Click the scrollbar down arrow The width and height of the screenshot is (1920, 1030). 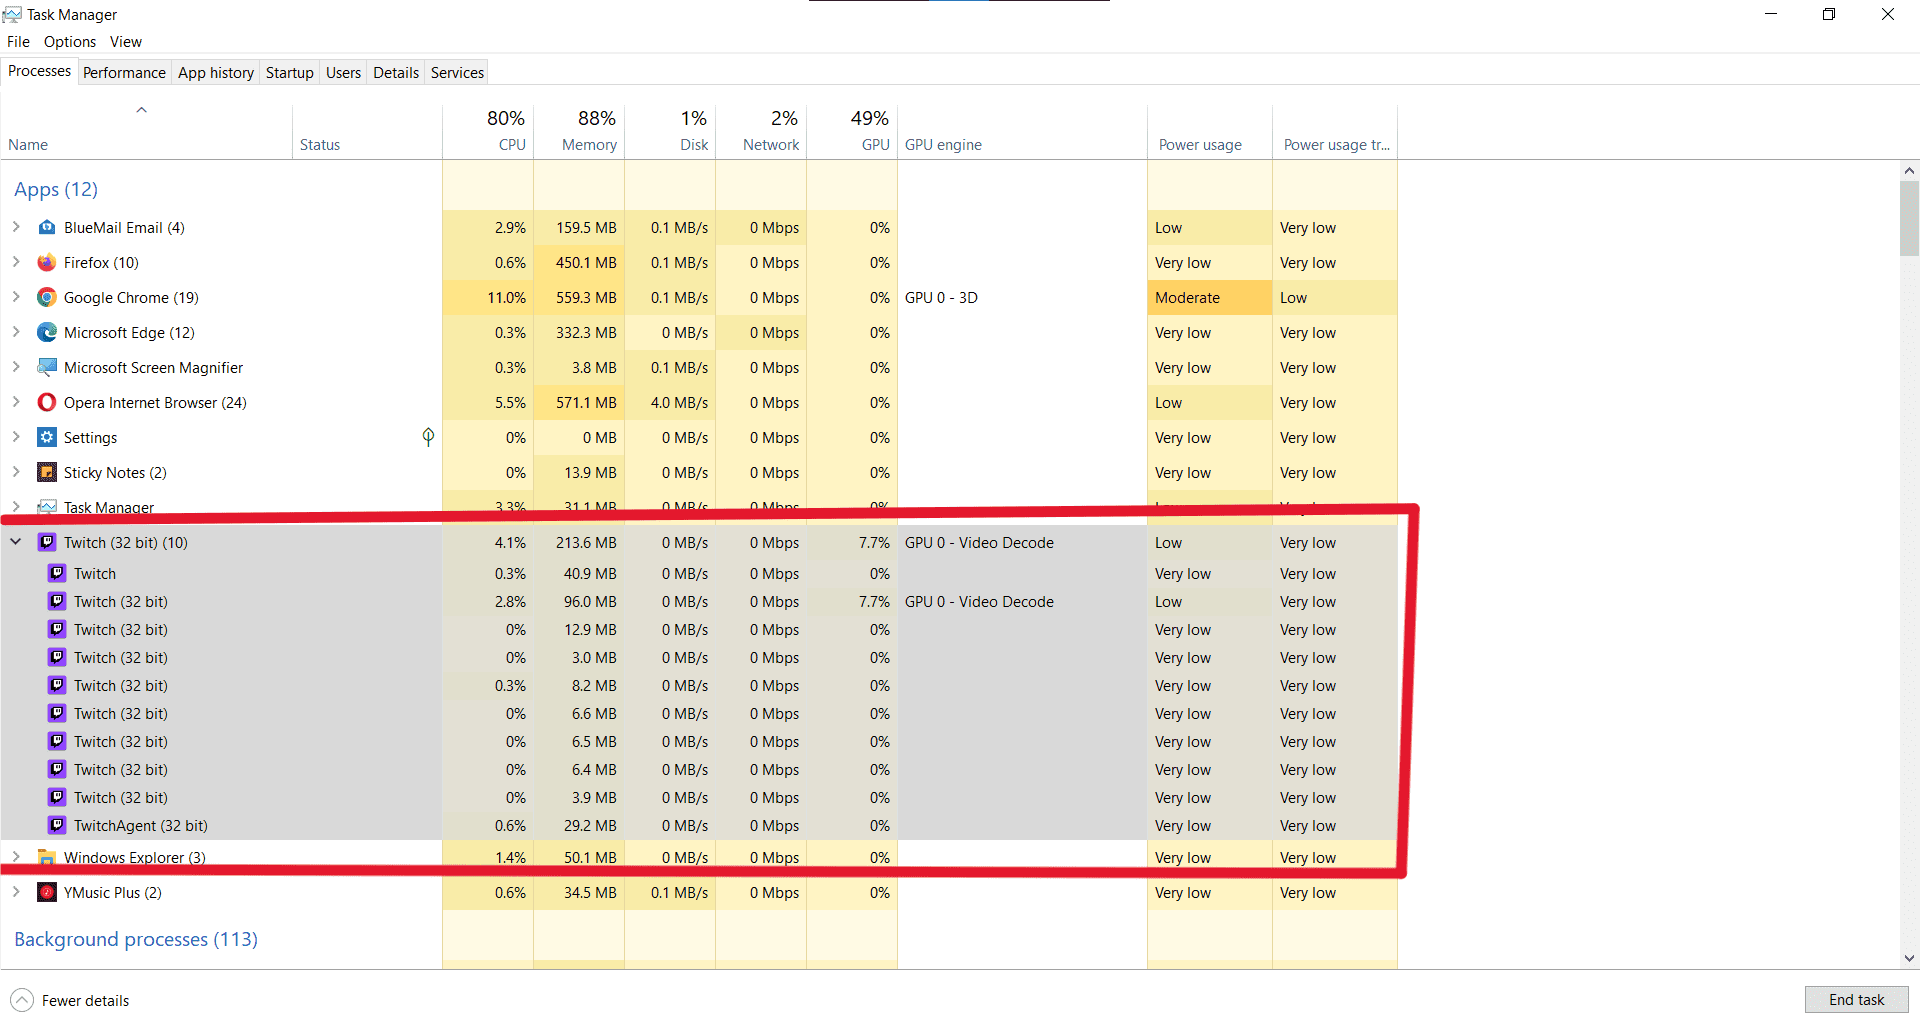[1909, 958]
